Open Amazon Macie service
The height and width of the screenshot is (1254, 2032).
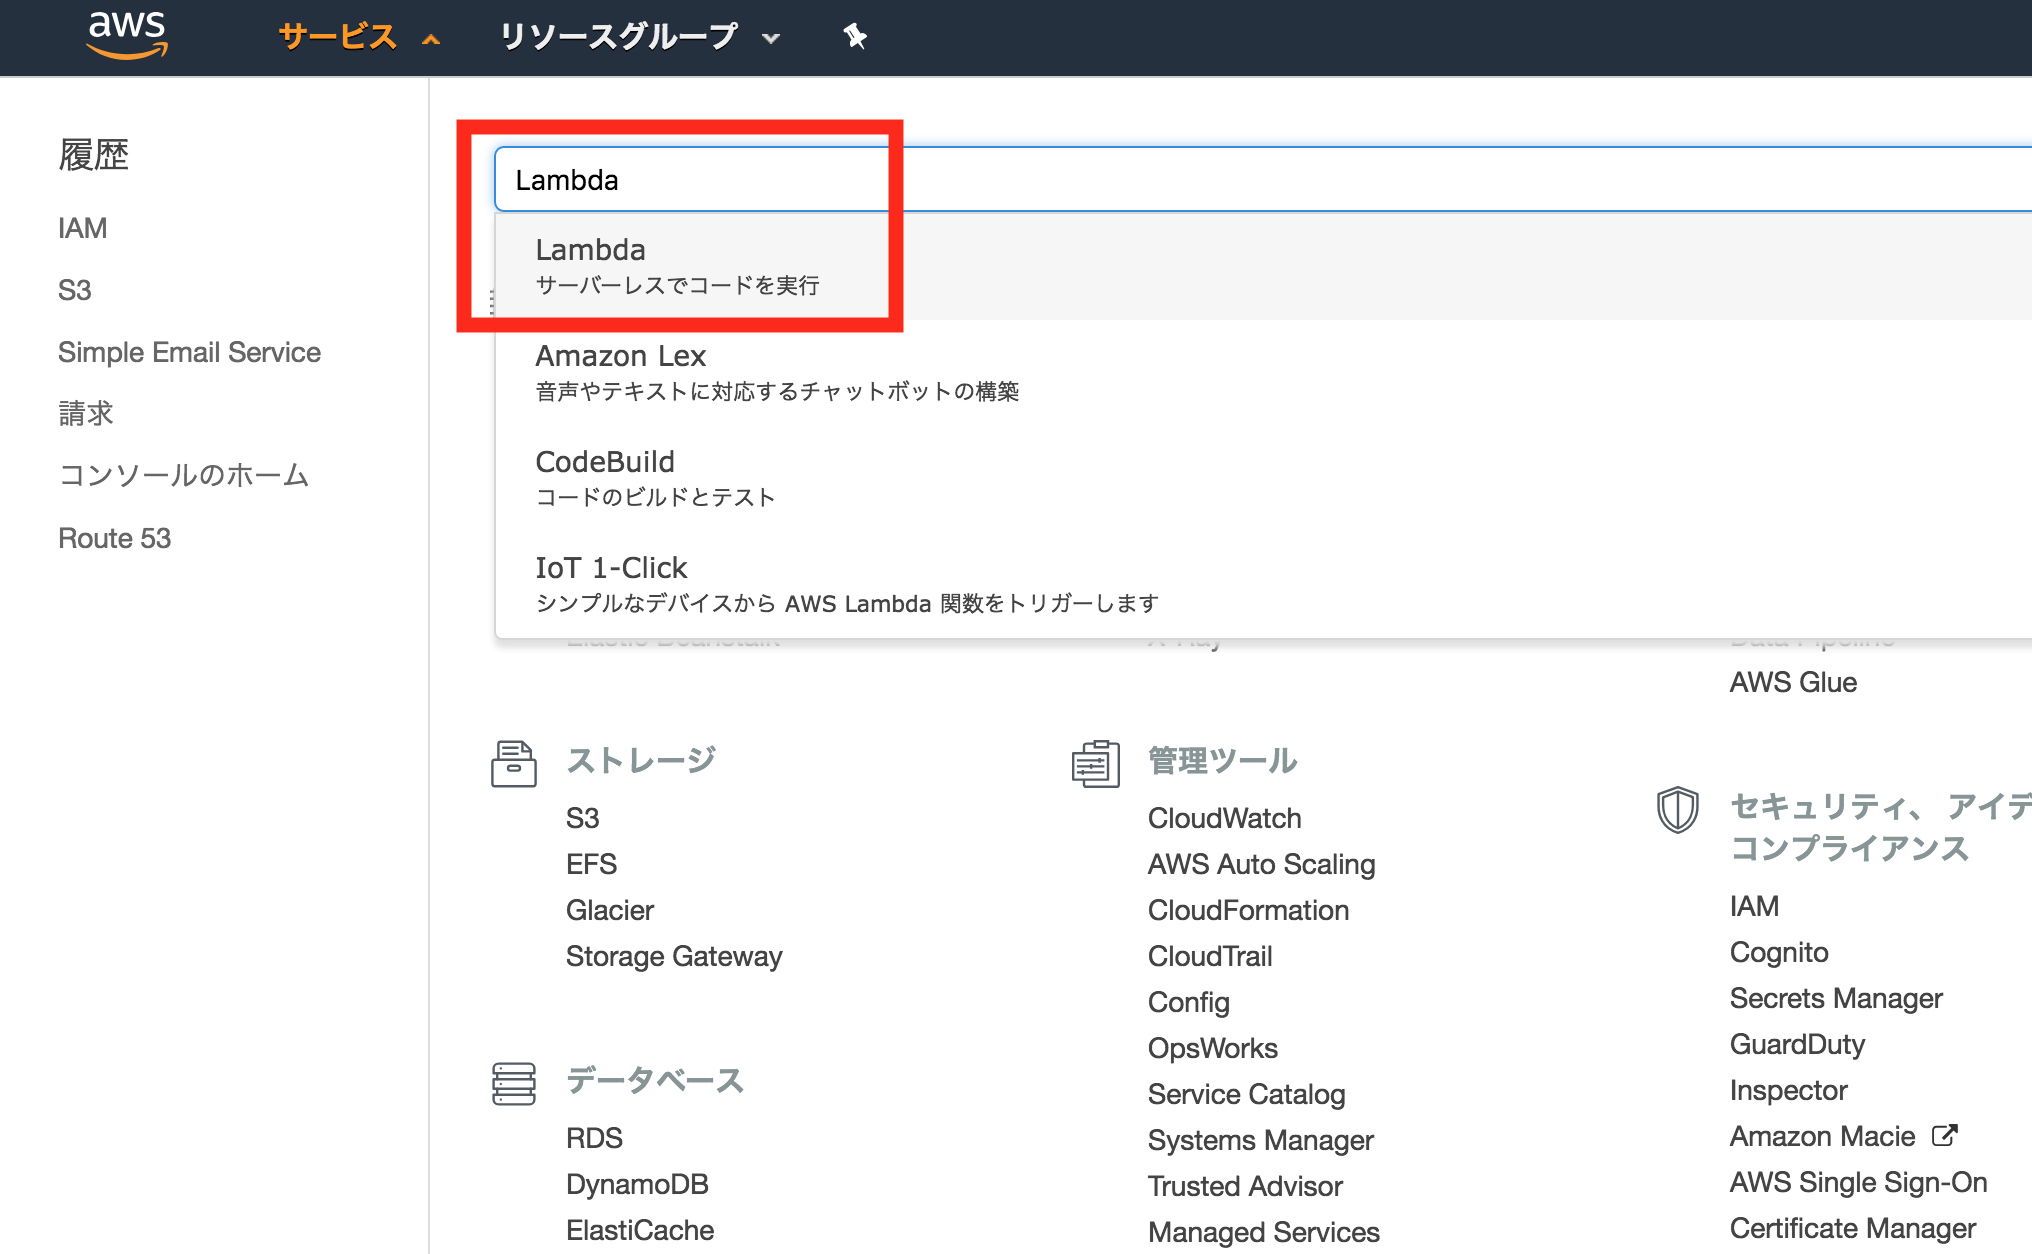click(1823, 1136)
